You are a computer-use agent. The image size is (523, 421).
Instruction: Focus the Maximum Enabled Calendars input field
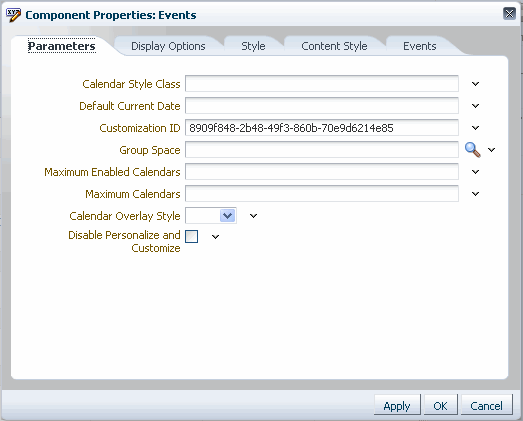(x=322, y=172)
